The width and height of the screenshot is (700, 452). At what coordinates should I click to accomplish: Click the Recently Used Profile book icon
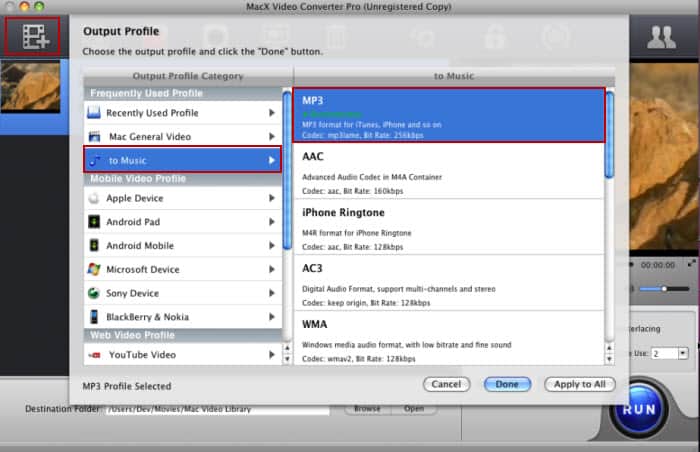tap(94, 113)
